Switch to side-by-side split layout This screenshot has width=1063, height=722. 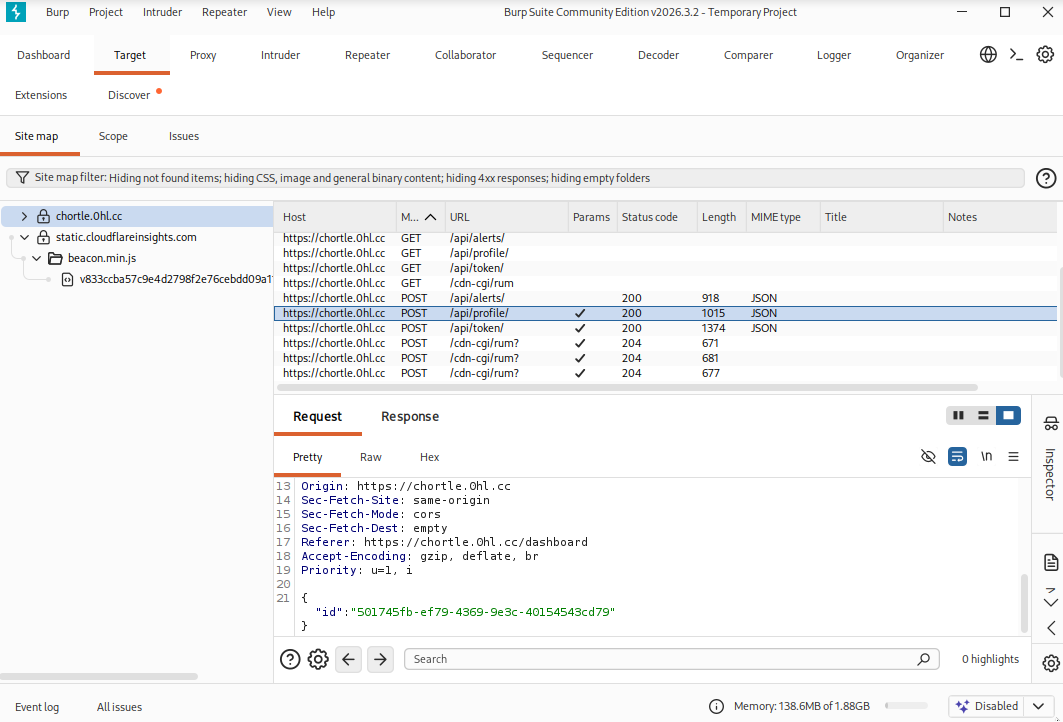(x=958, y=416)
